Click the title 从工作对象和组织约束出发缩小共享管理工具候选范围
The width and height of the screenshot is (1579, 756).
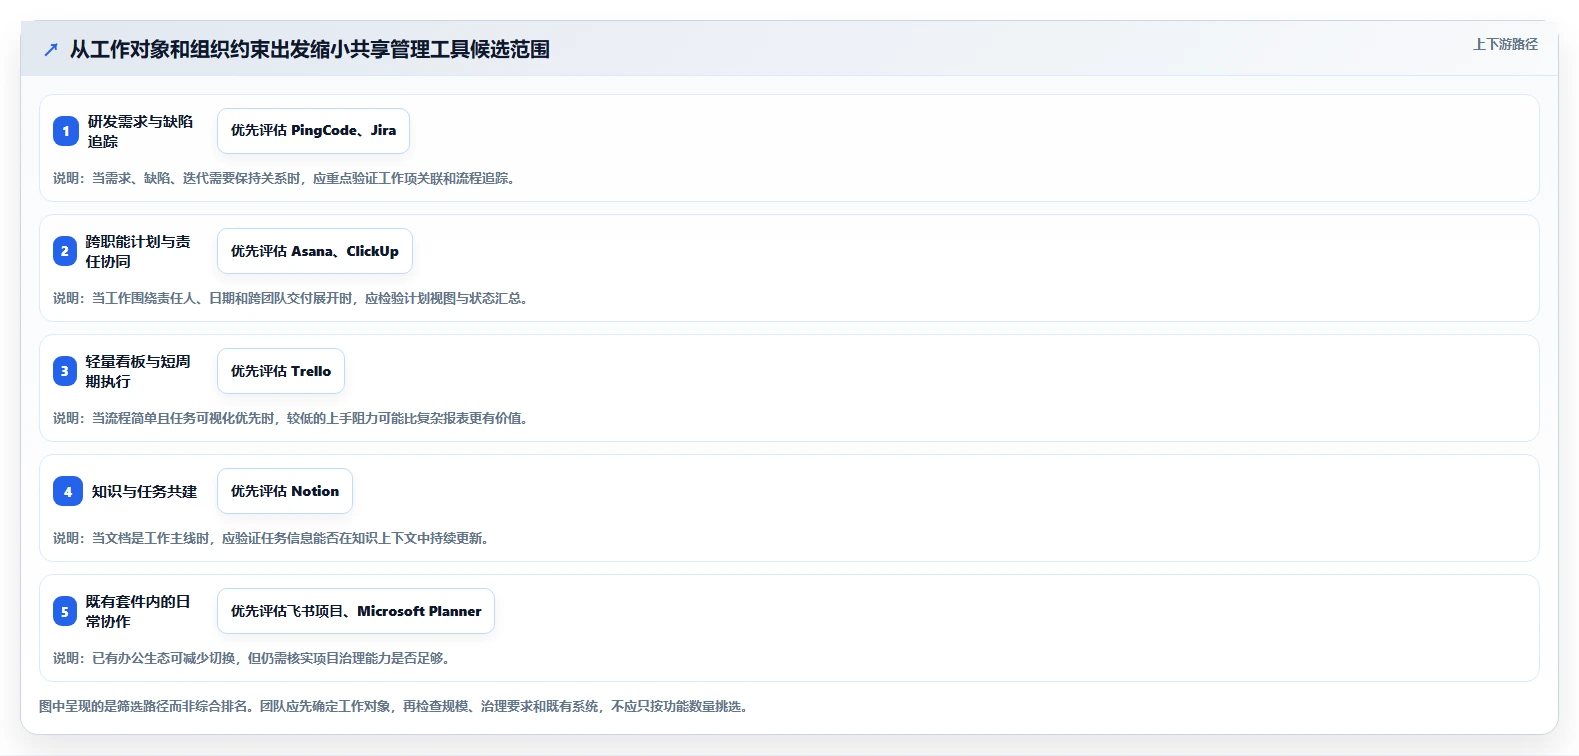point(310,49)
